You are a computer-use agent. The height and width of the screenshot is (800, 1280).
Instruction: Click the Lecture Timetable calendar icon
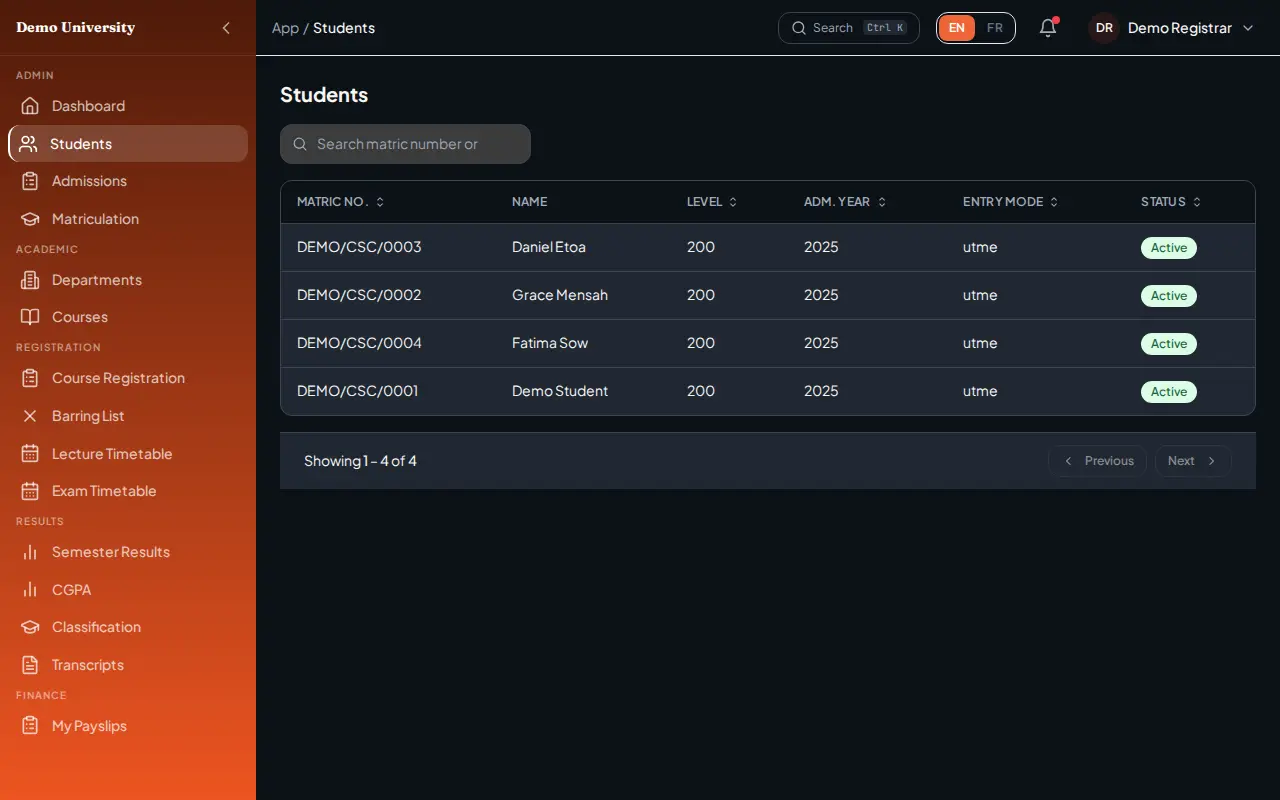pos(30,454)
